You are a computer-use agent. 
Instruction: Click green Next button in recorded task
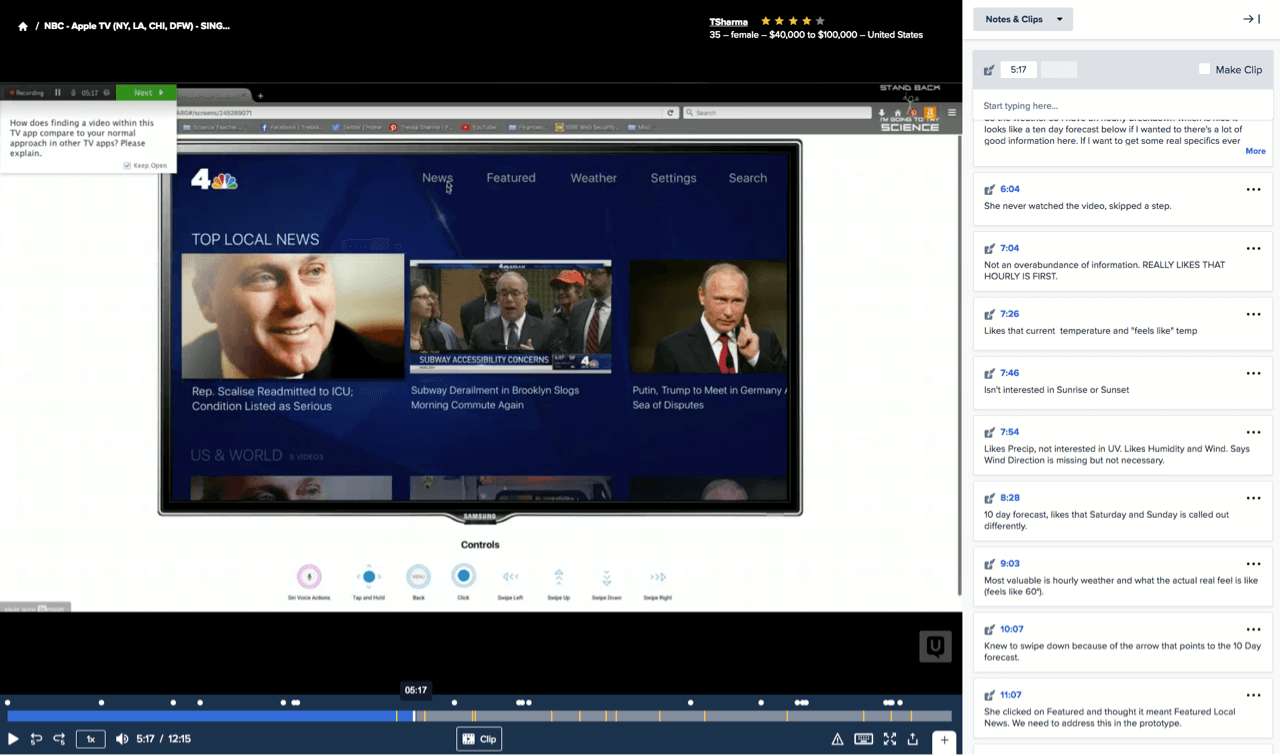(146, 92)
